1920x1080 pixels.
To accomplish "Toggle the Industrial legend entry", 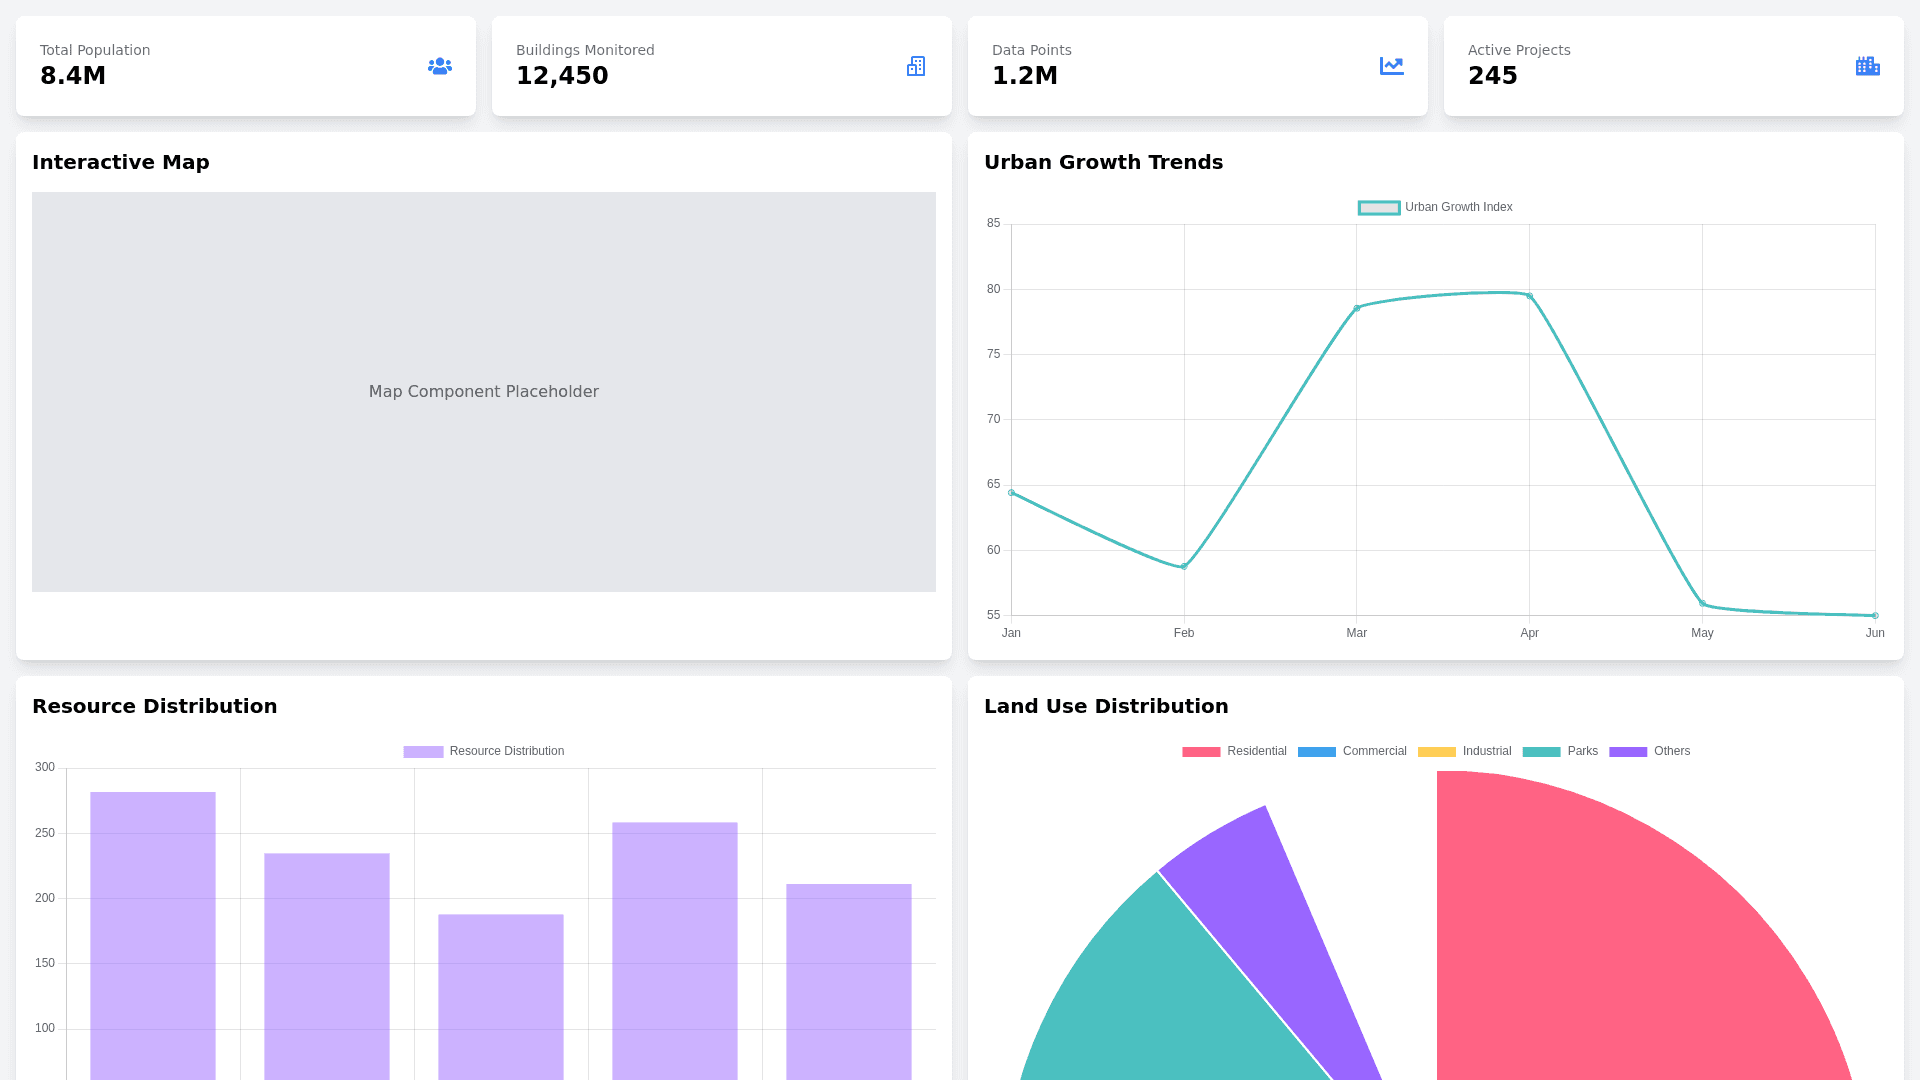I will (1464, 752).
